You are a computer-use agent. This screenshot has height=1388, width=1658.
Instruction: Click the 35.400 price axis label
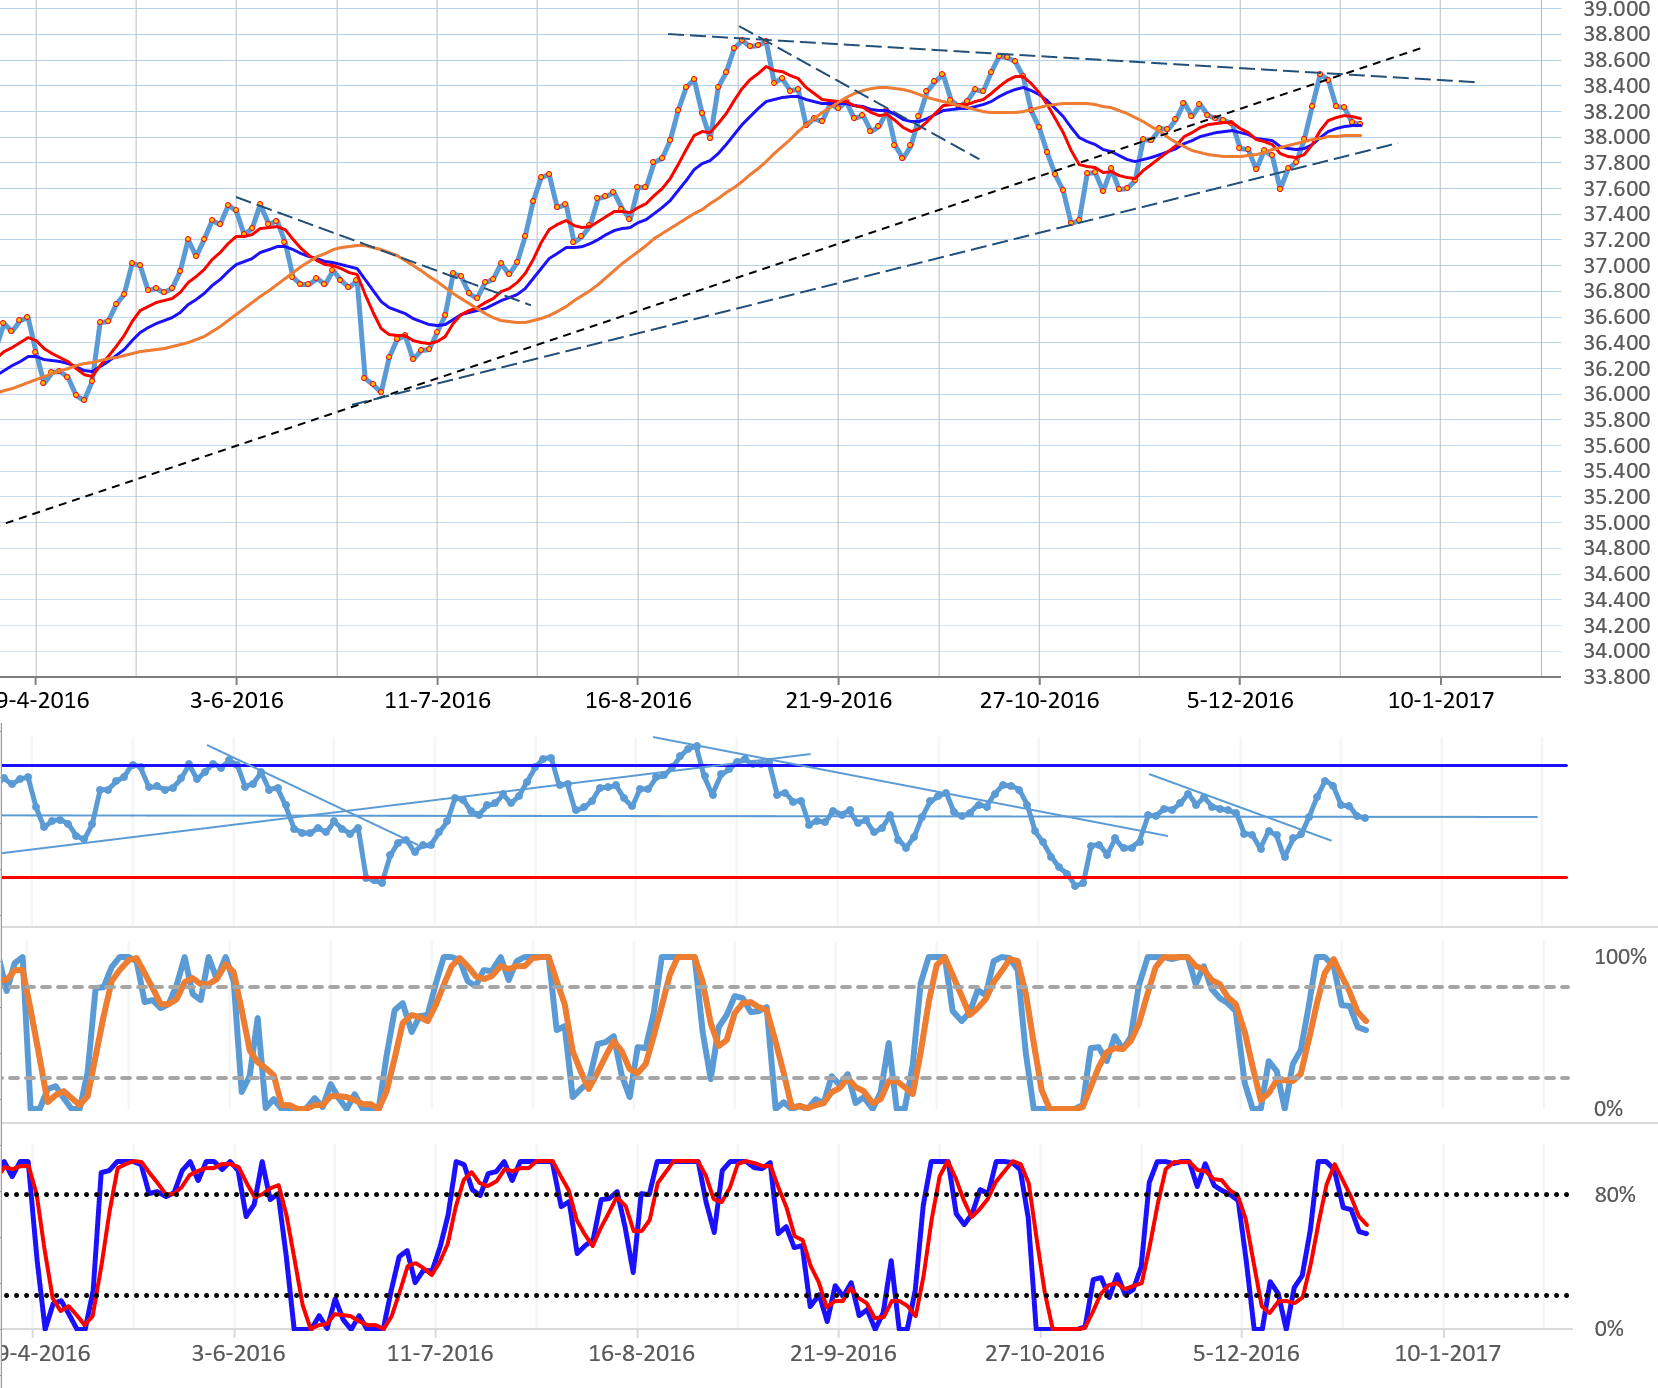[1616, 471]
